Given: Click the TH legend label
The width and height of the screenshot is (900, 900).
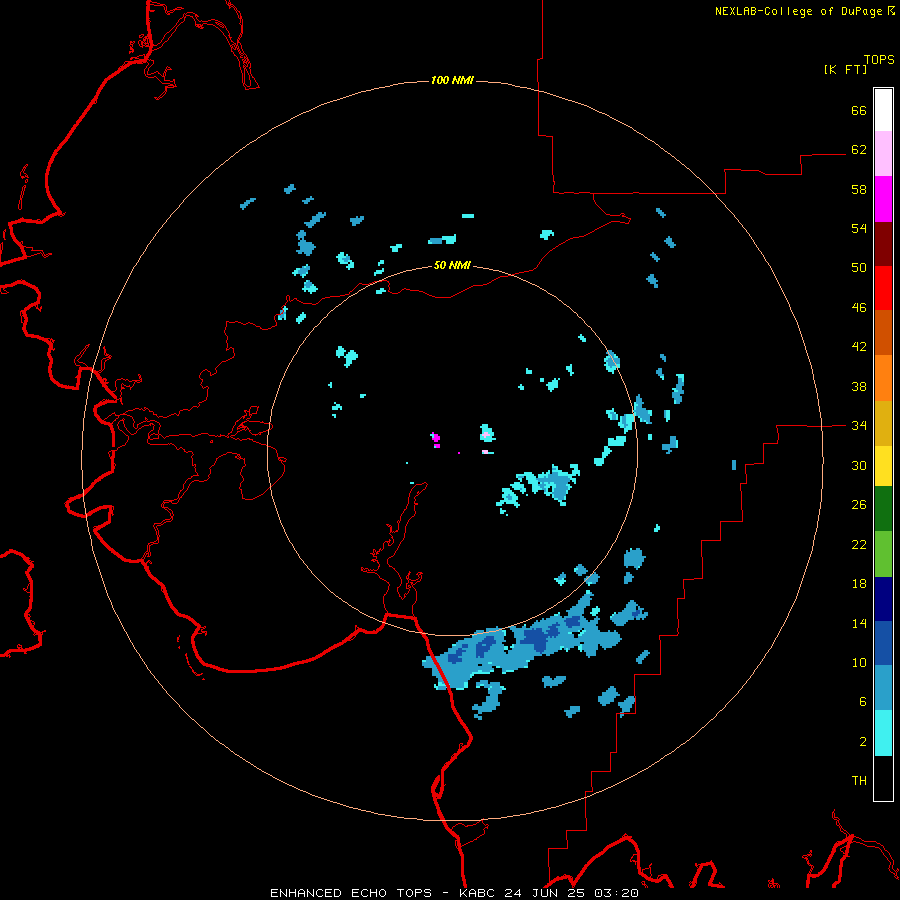Looking at the screenshot, I should coord(859,781).
